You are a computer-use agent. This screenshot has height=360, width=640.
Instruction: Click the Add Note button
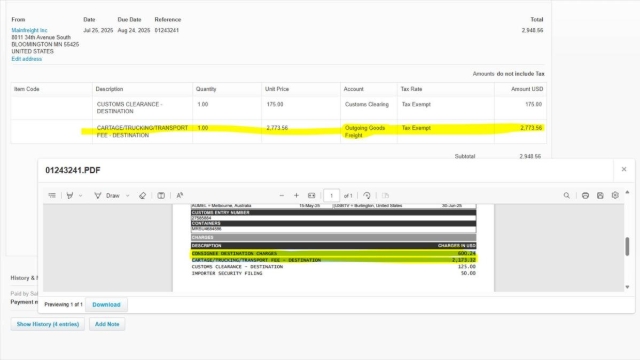point(107,324)
